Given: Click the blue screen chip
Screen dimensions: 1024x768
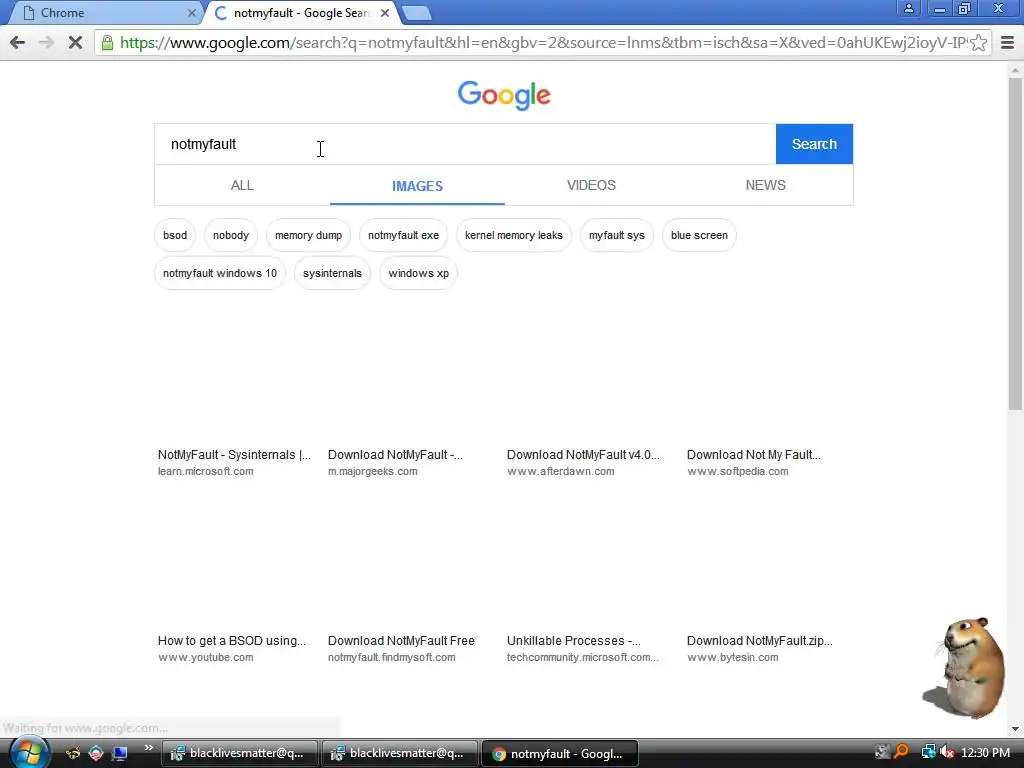Looking at the screenshot, I should [699, 235].
